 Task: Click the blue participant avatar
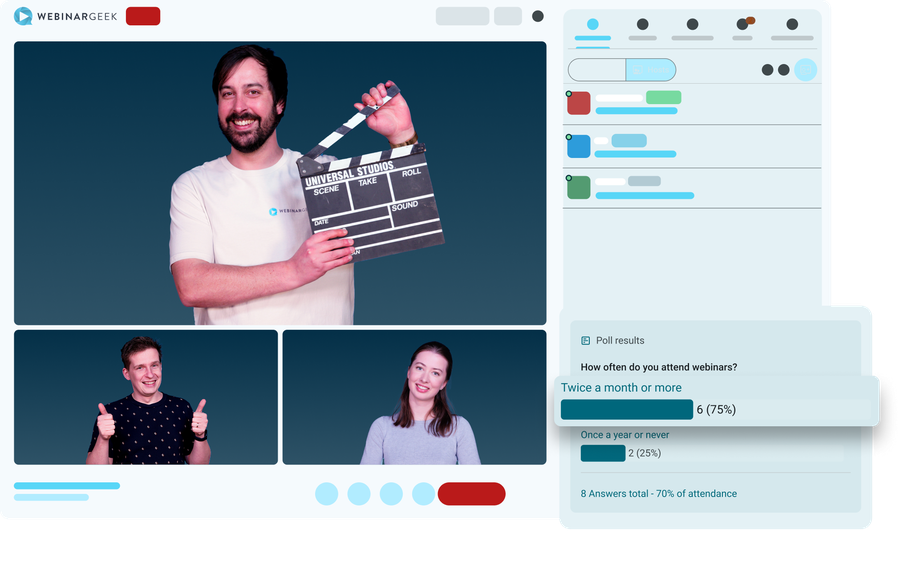click(x=579, y=146)
